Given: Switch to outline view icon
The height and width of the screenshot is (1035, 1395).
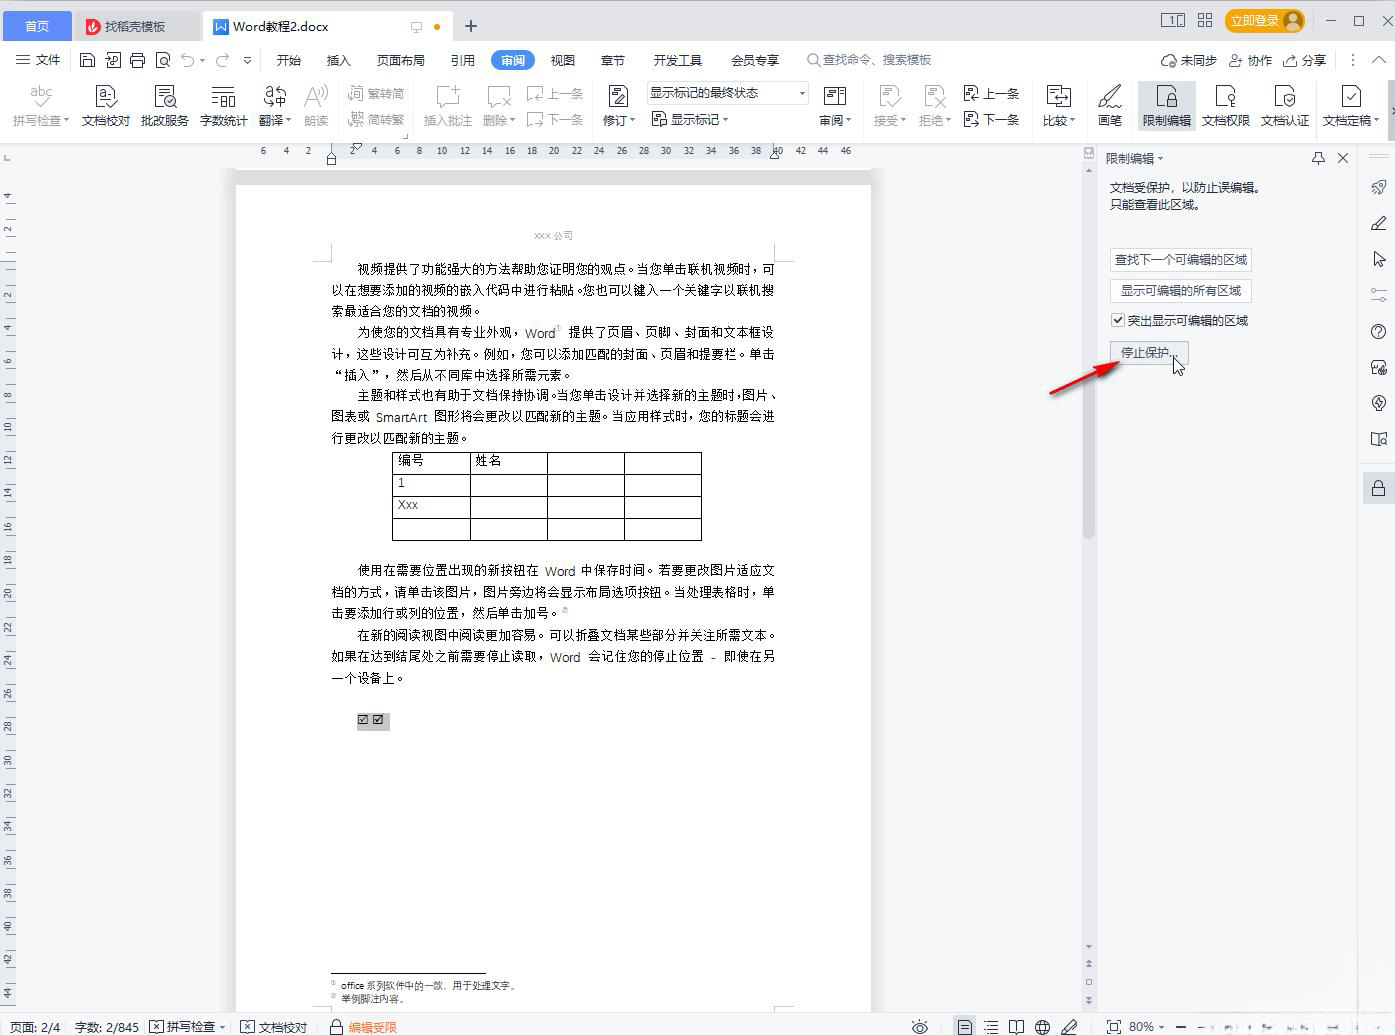Looking at the screenshot, I should 990,1026.
